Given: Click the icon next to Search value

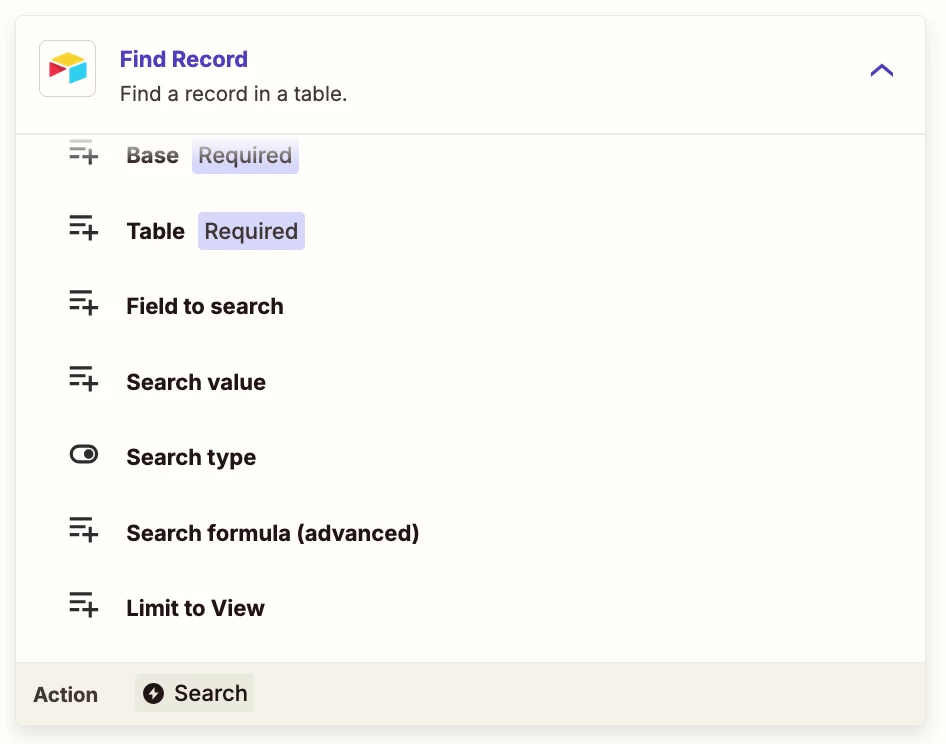Looking at the screenshot, I should click(x=83, y=379).
